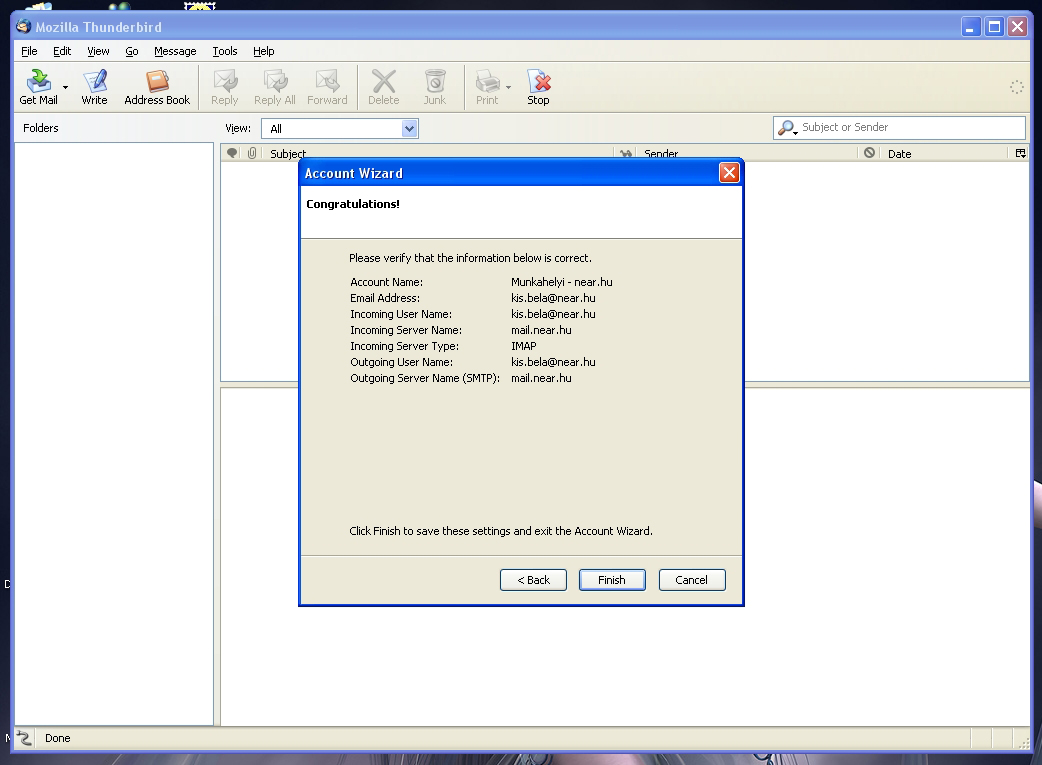Click the Reply toolbar icon

coord(225,82)
